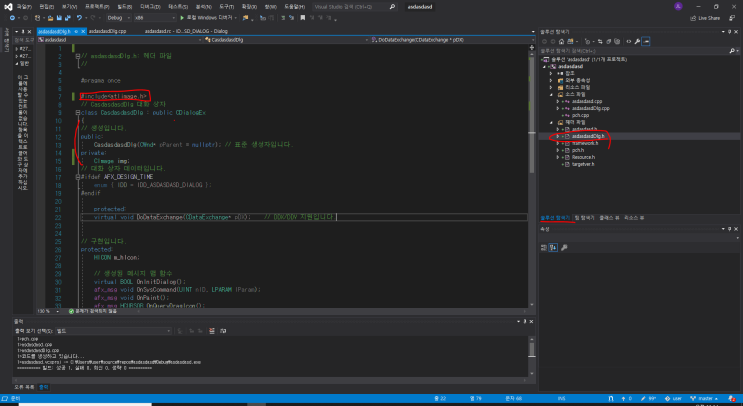The height and width of the screenshot is (406, 743).
Task: Click the Save All icon in the toolbar
Action: pyautogui.click(x=68, y=18)
